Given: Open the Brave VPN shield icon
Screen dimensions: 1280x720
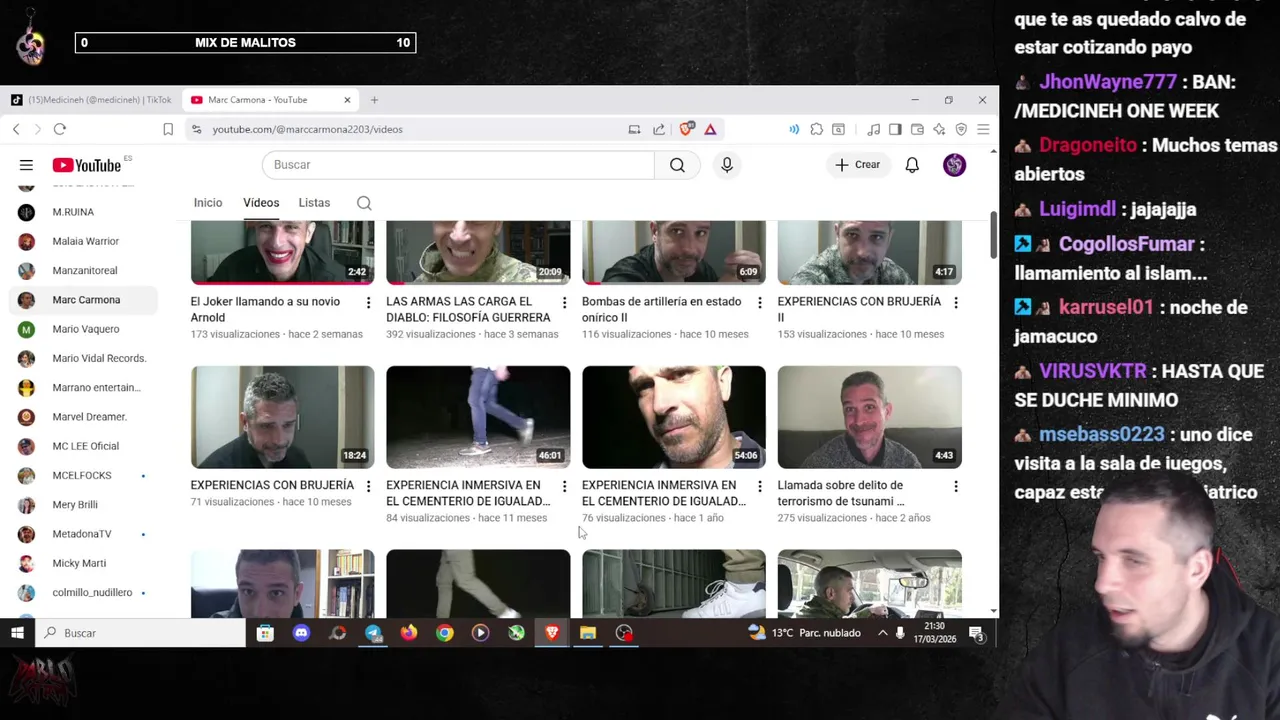Looking at the screenshot, I should pyautogui.click(x=961, y=129).
